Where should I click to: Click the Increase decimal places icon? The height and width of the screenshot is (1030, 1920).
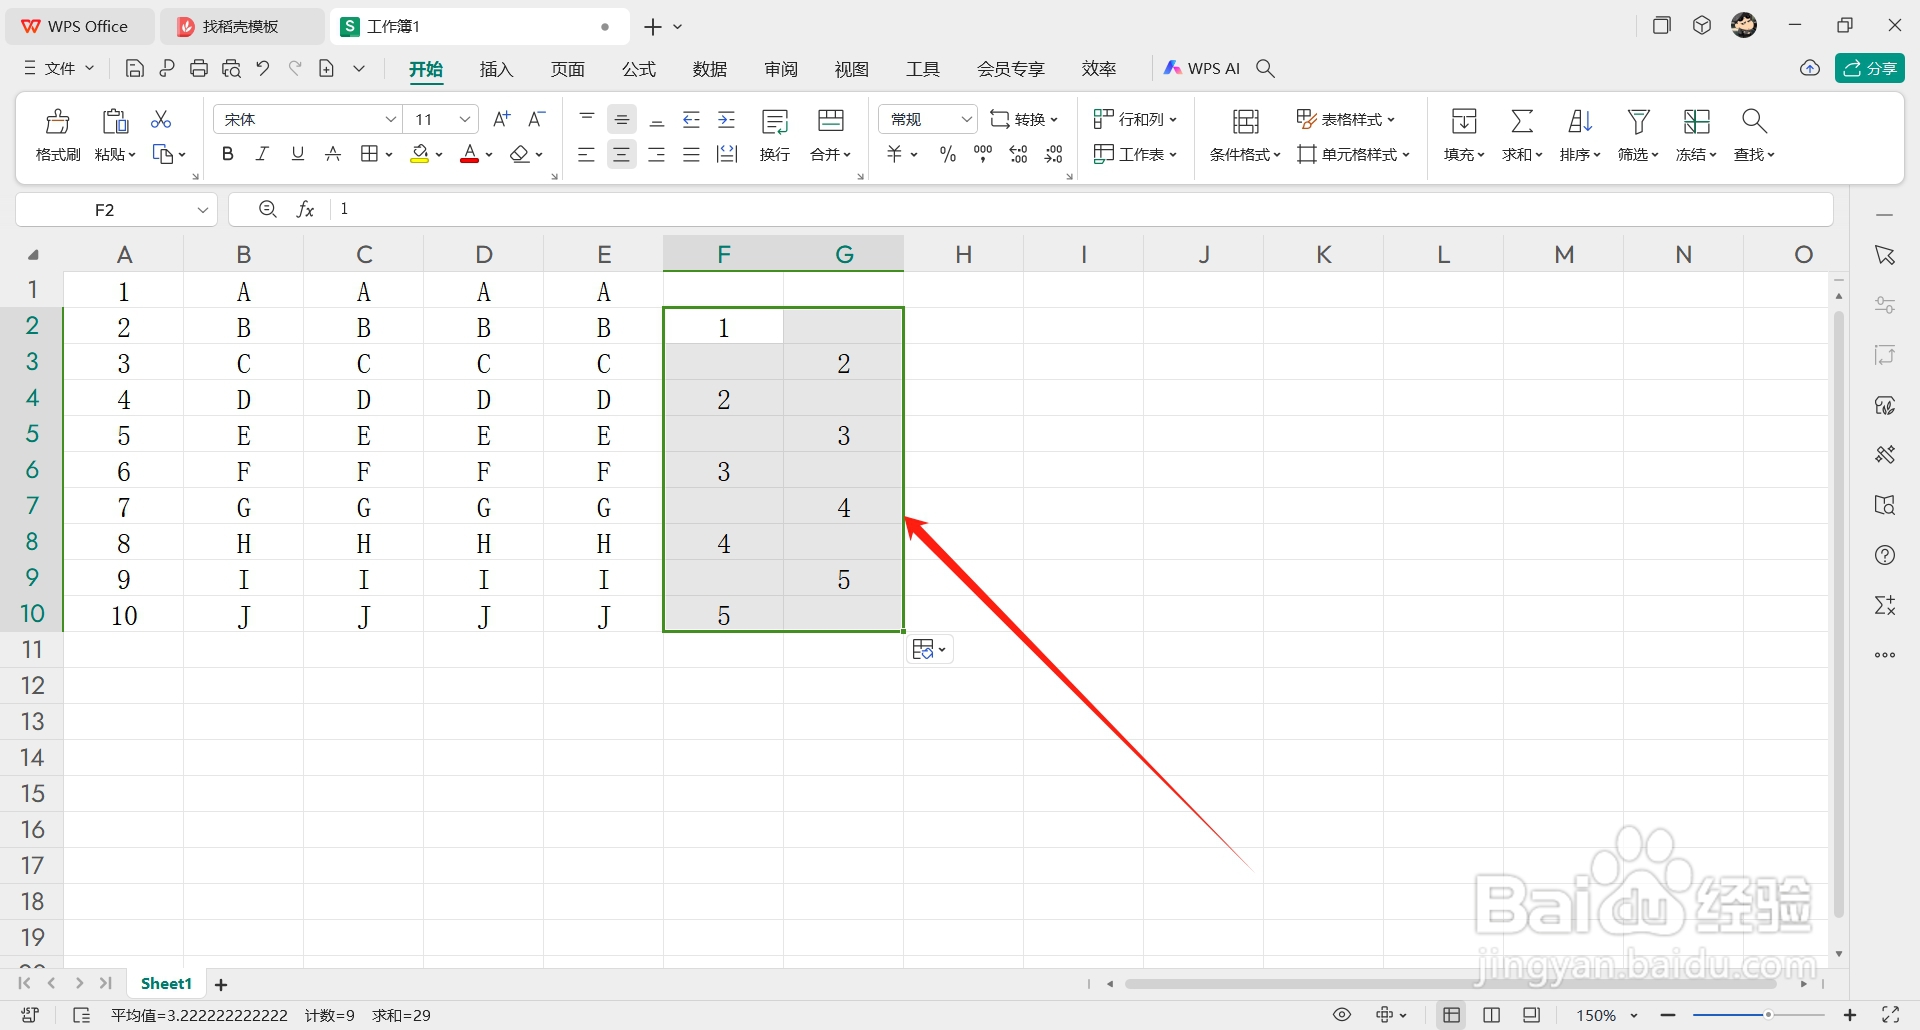pos(1018,154)
